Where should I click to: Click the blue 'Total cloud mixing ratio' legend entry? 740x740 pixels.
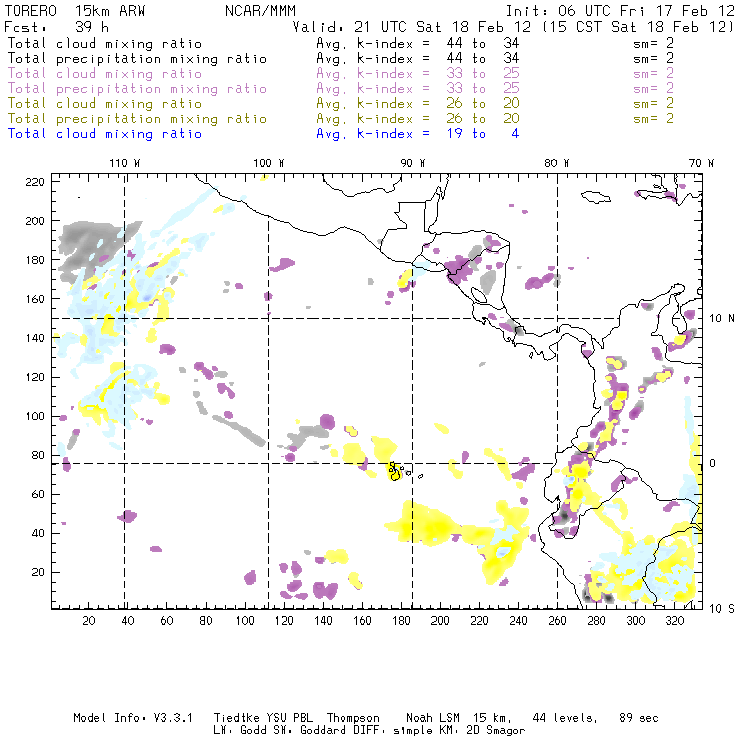(x=105, y=134)
